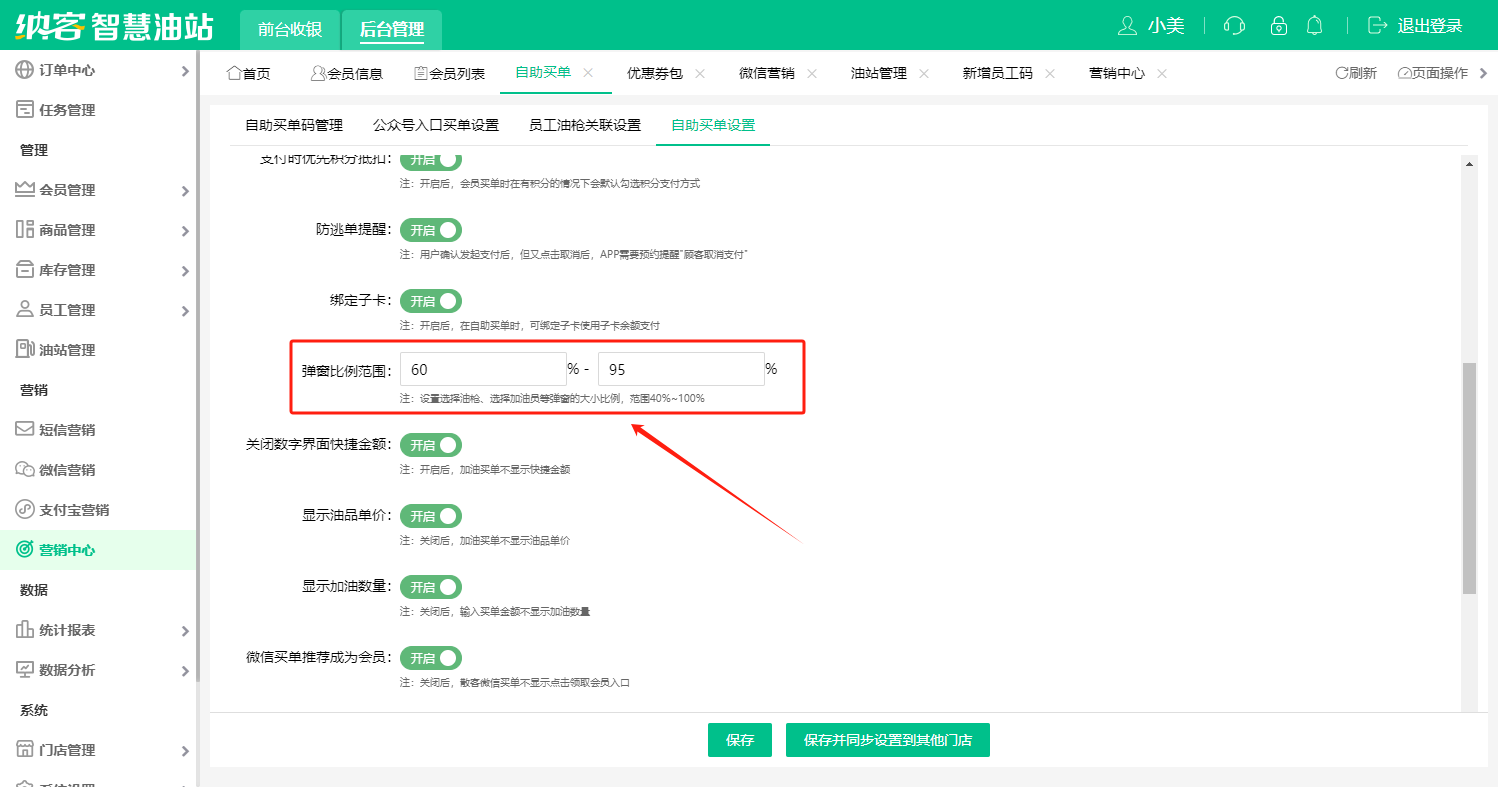Screen dimensions: 1498x787
Task: Click the 保存 button
Action: coord(739,740)
